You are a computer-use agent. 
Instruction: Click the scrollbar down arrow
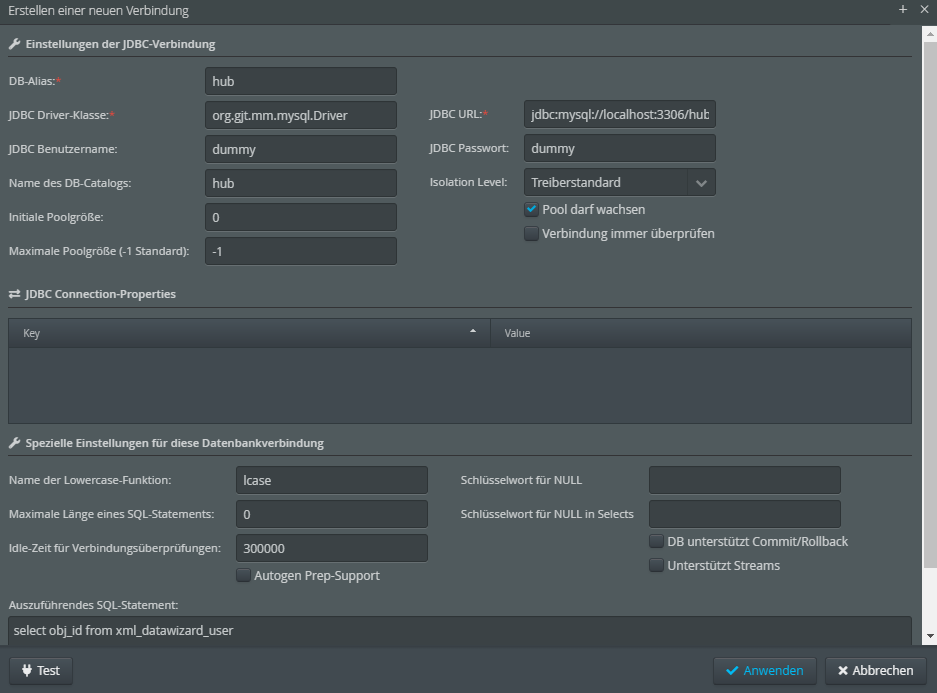[930, 637]
